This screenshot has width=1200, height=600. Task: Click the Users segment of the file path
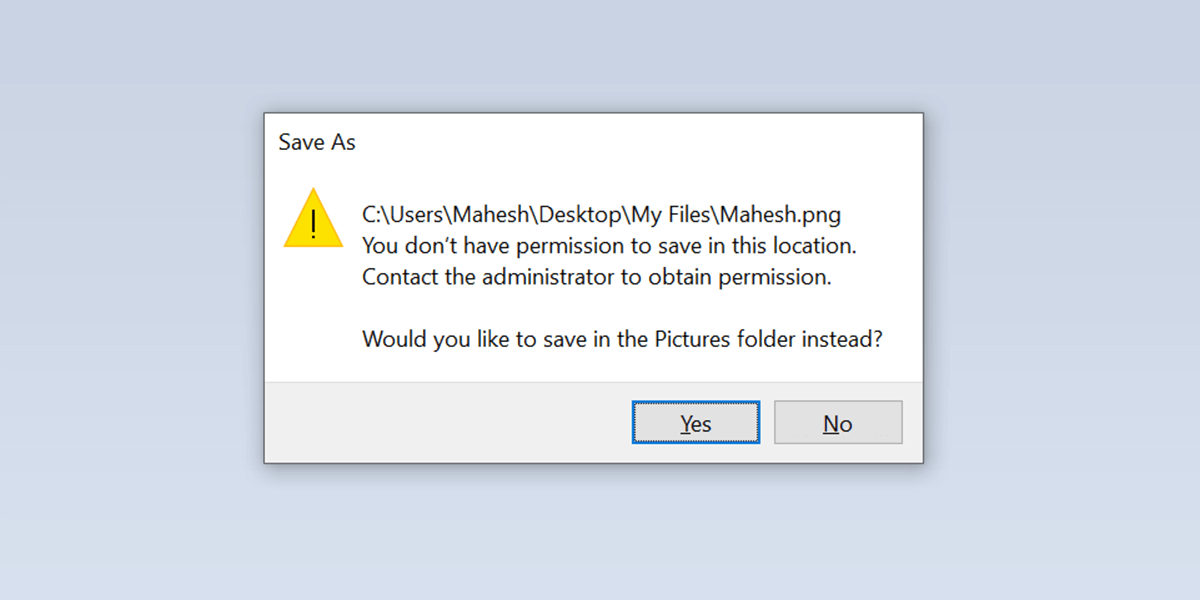[416, 215]
